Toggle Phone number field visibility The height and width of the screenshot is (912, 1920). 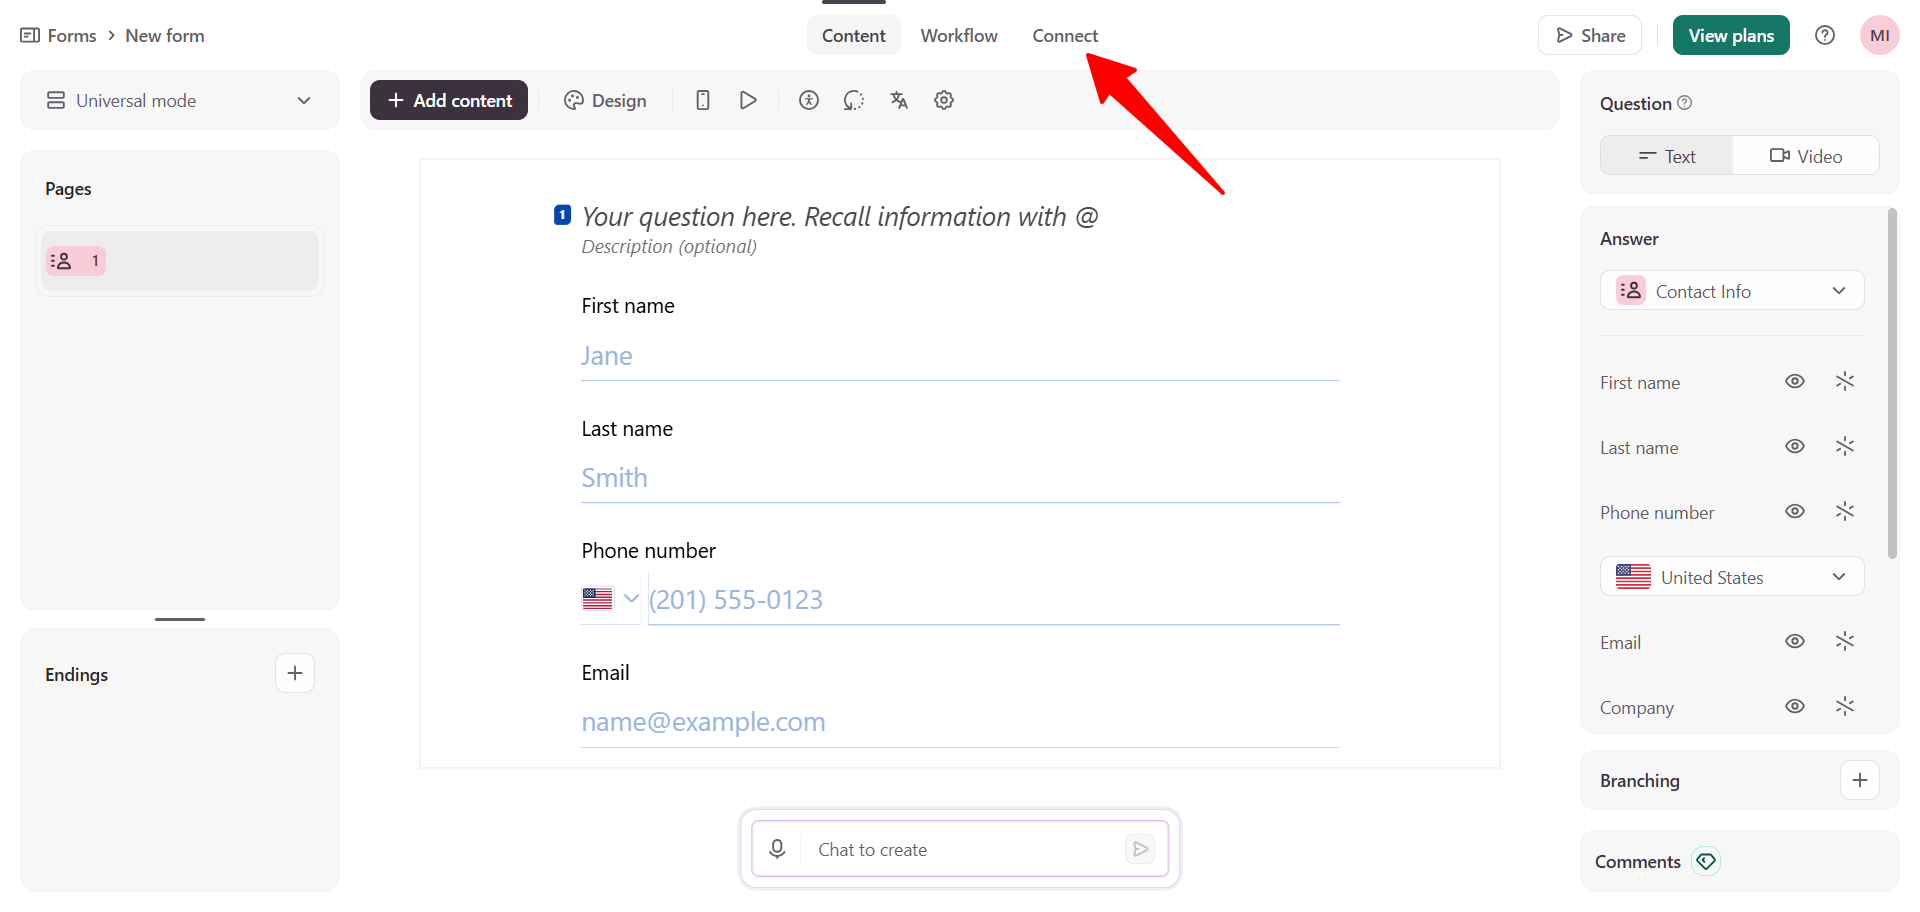tap(1795, 511)
